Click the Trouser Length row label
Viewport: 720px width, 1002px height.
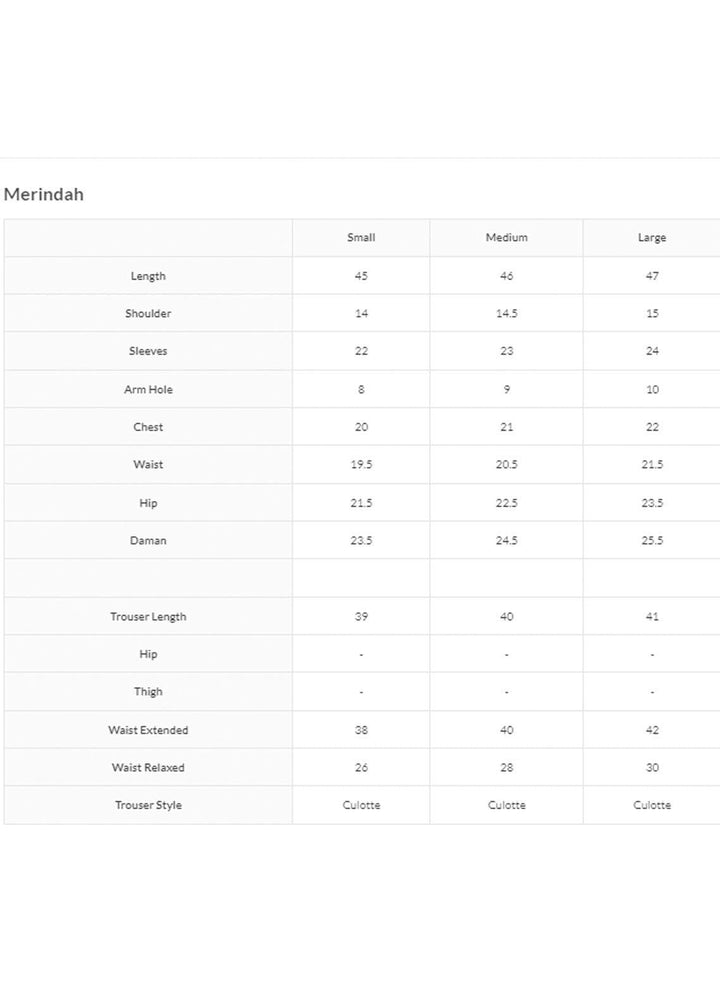[x=148, y=617]
